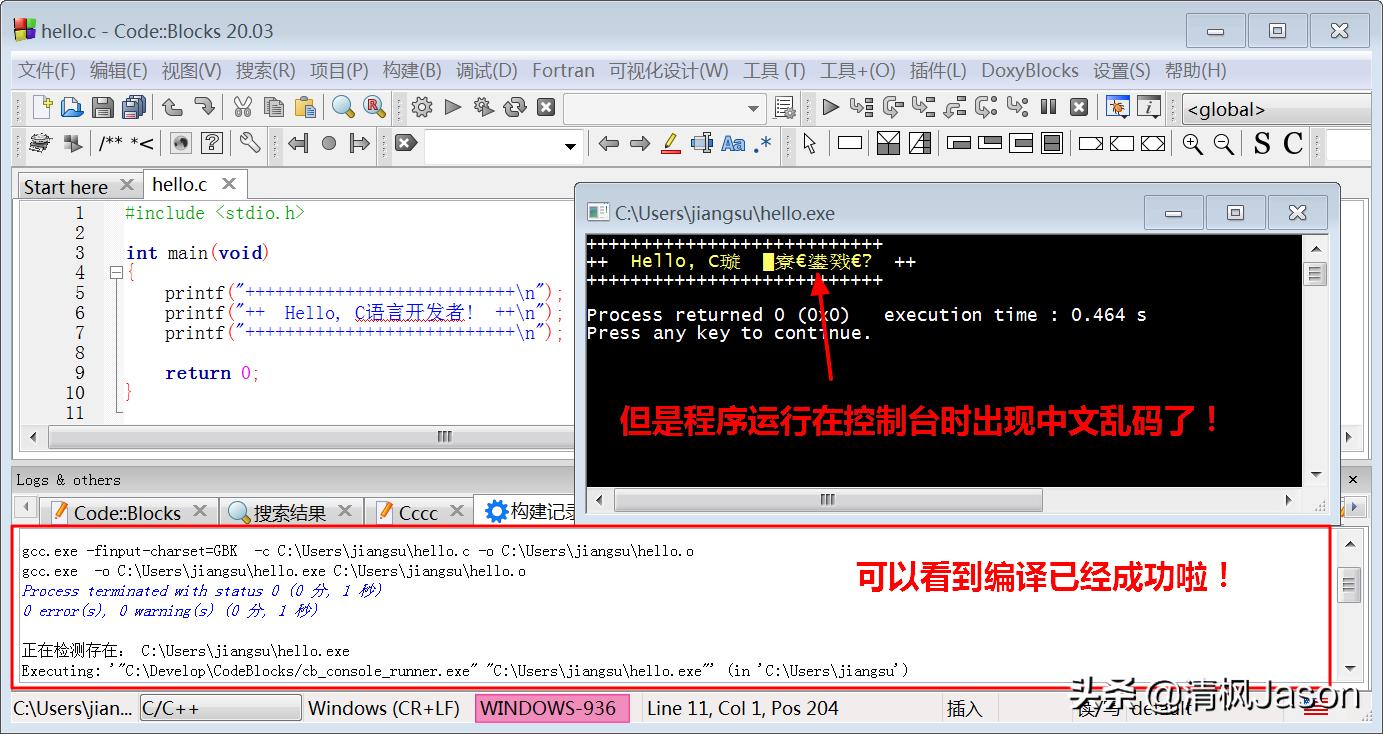Select the wxSmith zoom in icon
Viewport: 1383px width, 734px height.
(1191, 143)
